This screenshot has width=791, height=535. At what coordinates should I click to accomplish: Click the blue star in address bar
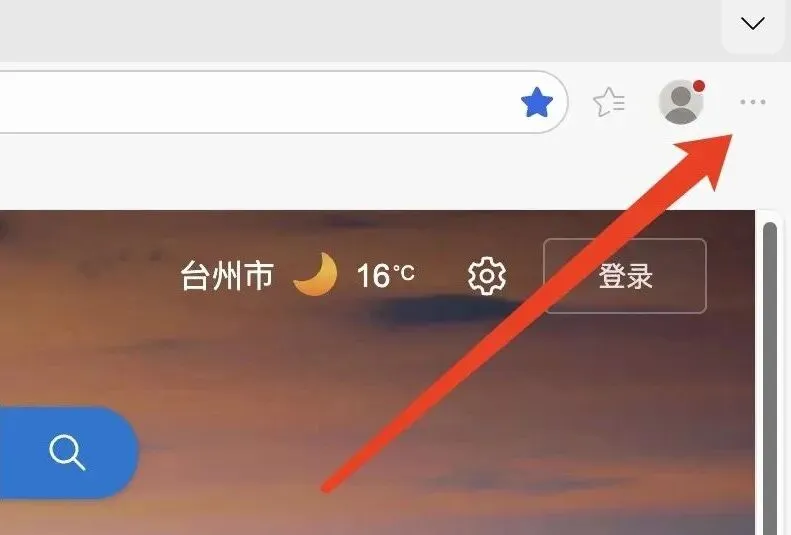[537, 102]
